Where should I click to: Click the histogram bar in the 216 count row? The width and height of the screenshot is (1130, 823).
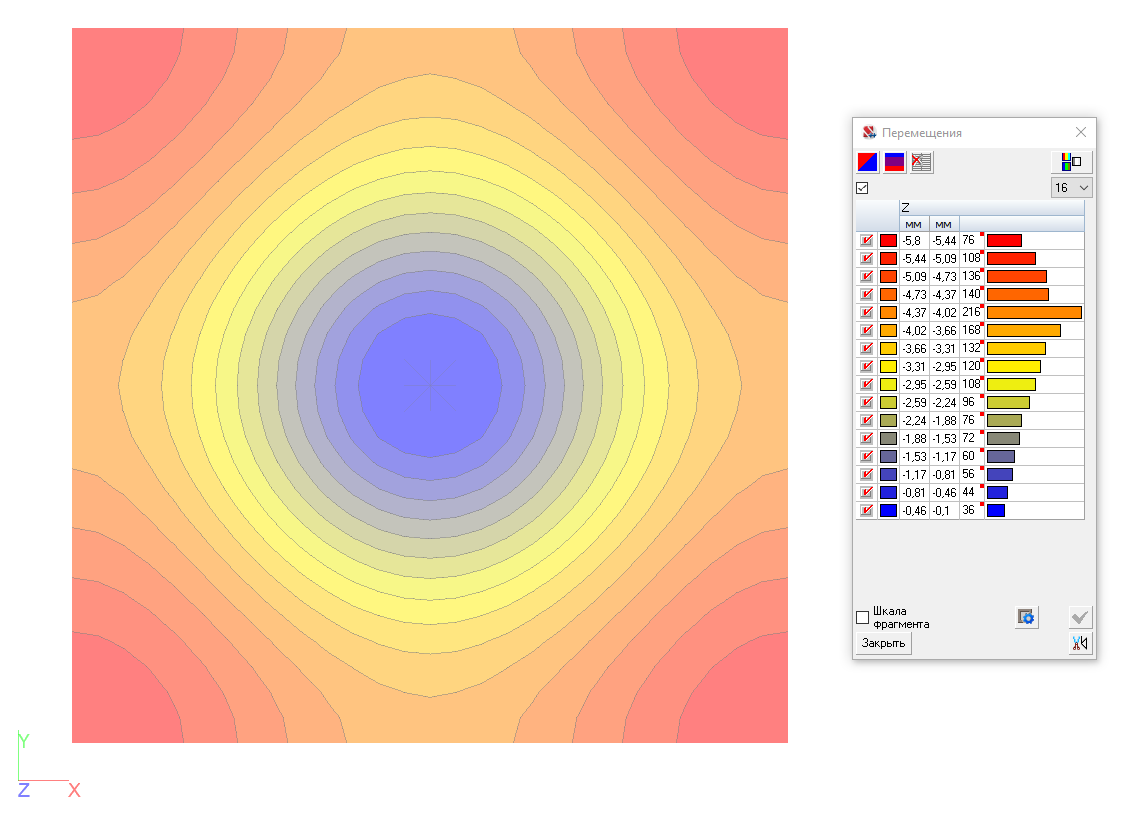pos(1034,313)
